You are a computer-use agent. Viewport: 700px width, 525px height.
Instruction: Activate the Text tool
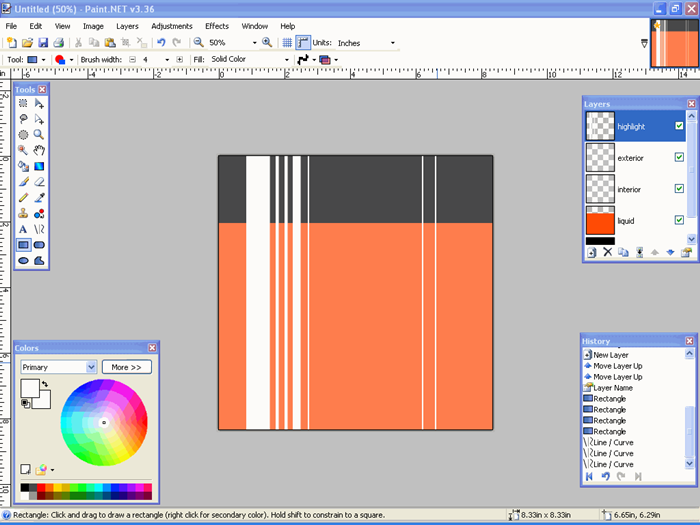23,229
